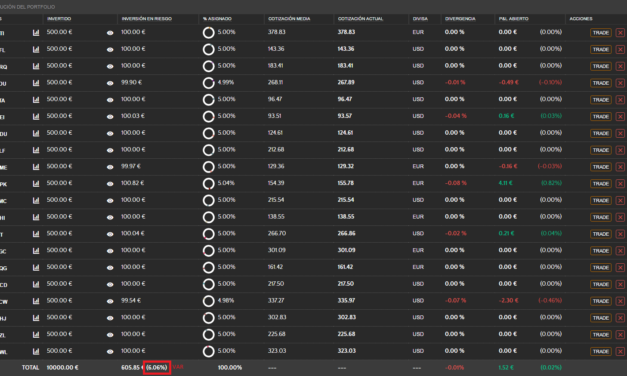Click the TRADE button in the 154.39 row
Image resolution: width=627 pixels, height=376 pixels.
point(601,184)
